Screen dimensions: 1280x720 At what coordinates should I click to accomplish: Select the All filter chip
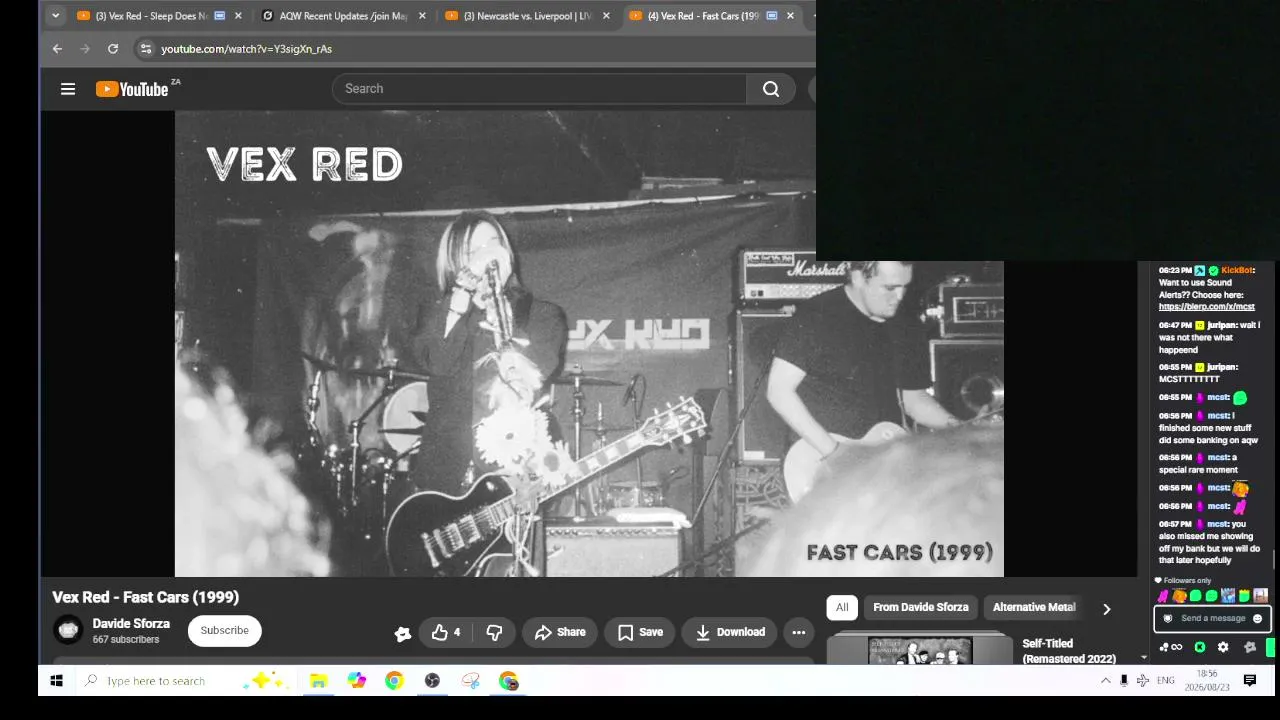[842, 607]
